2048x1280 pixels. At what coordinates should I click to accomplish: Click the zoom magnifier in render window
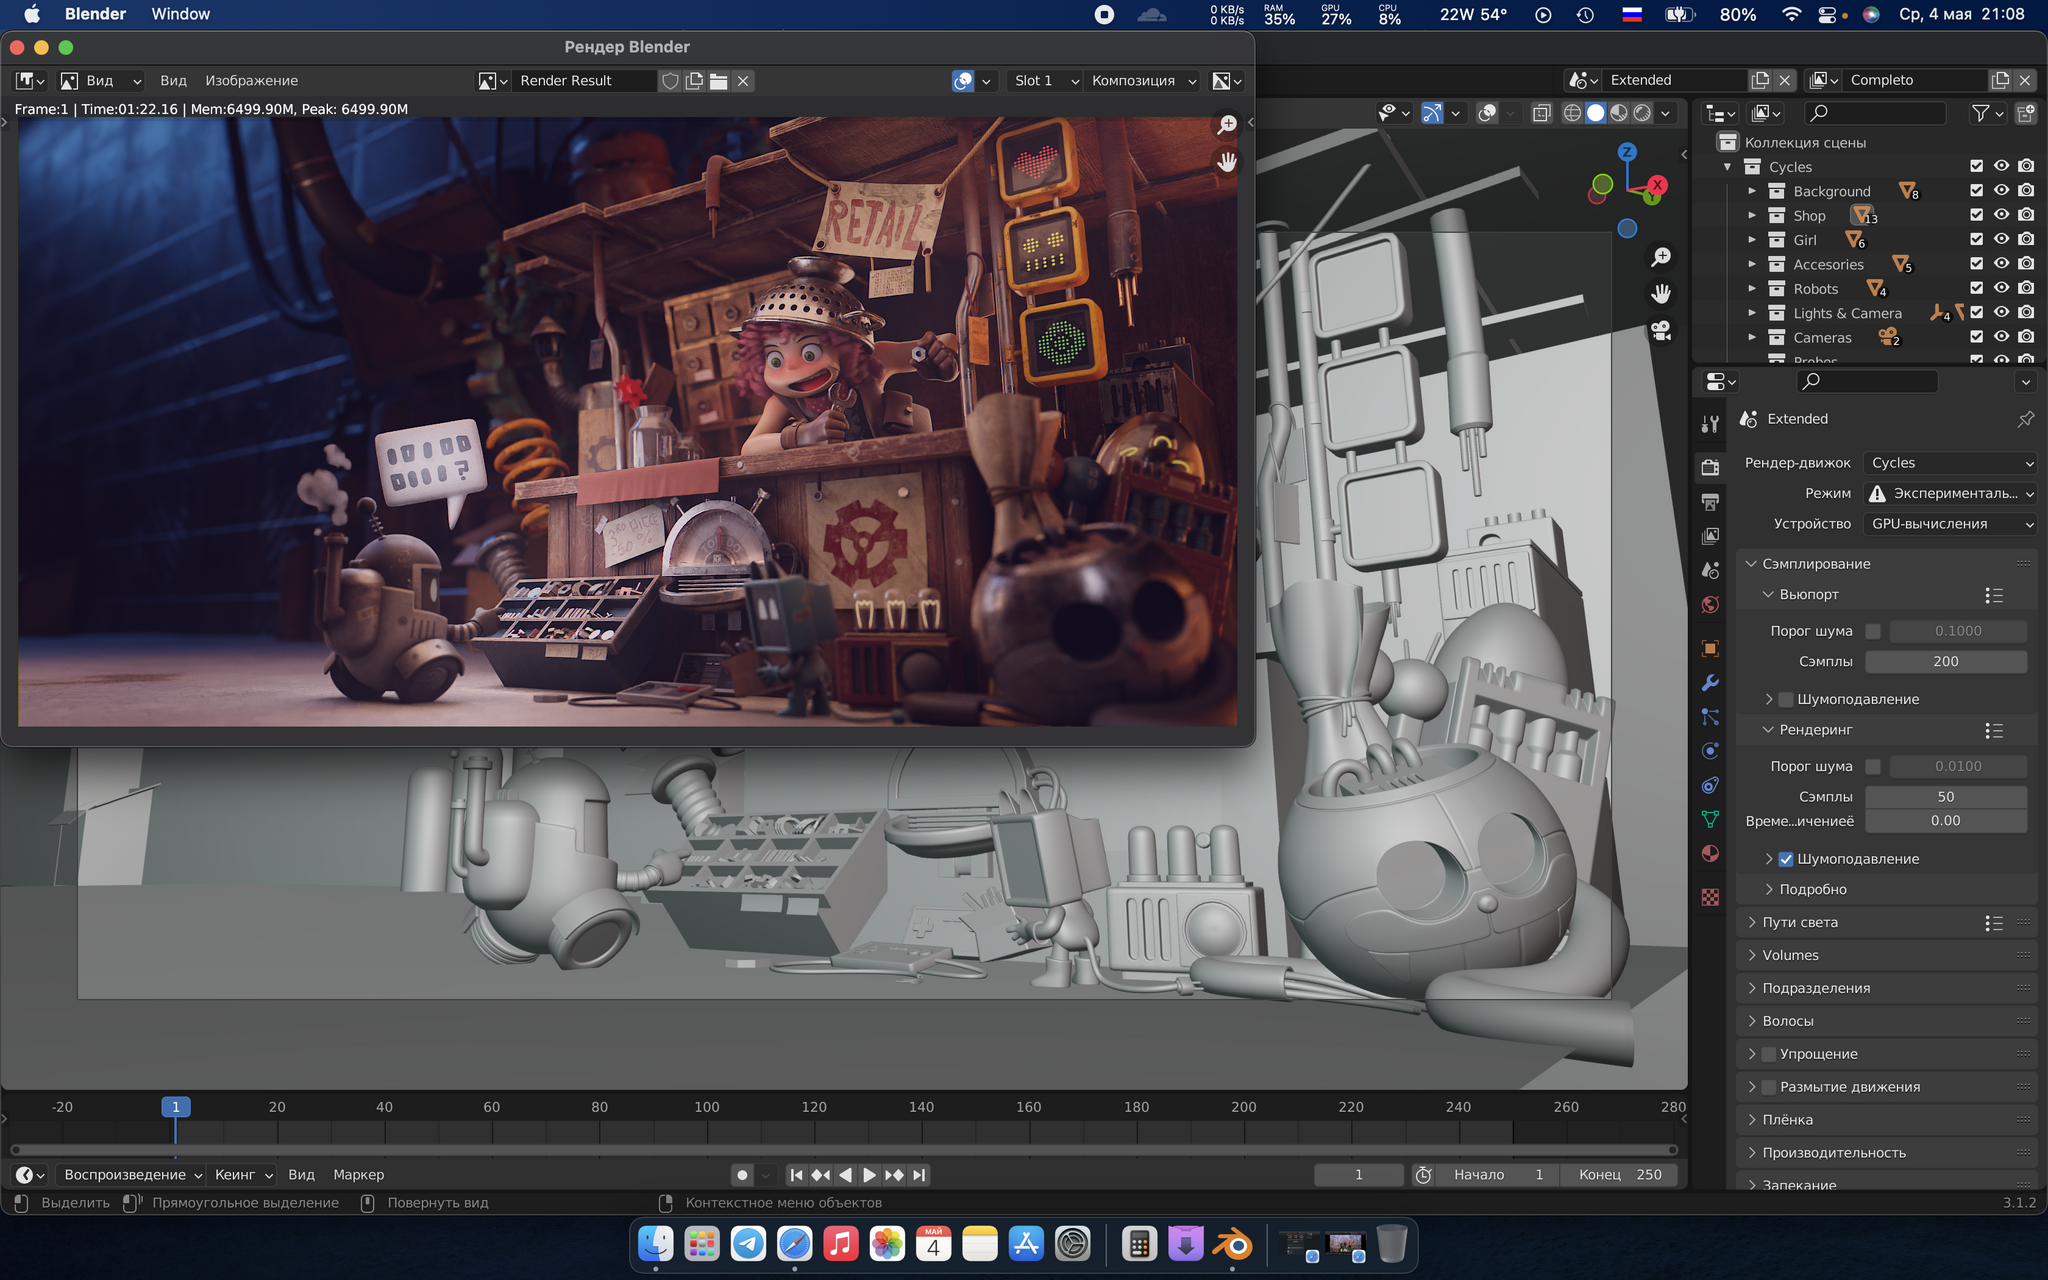click(1227, 125)
